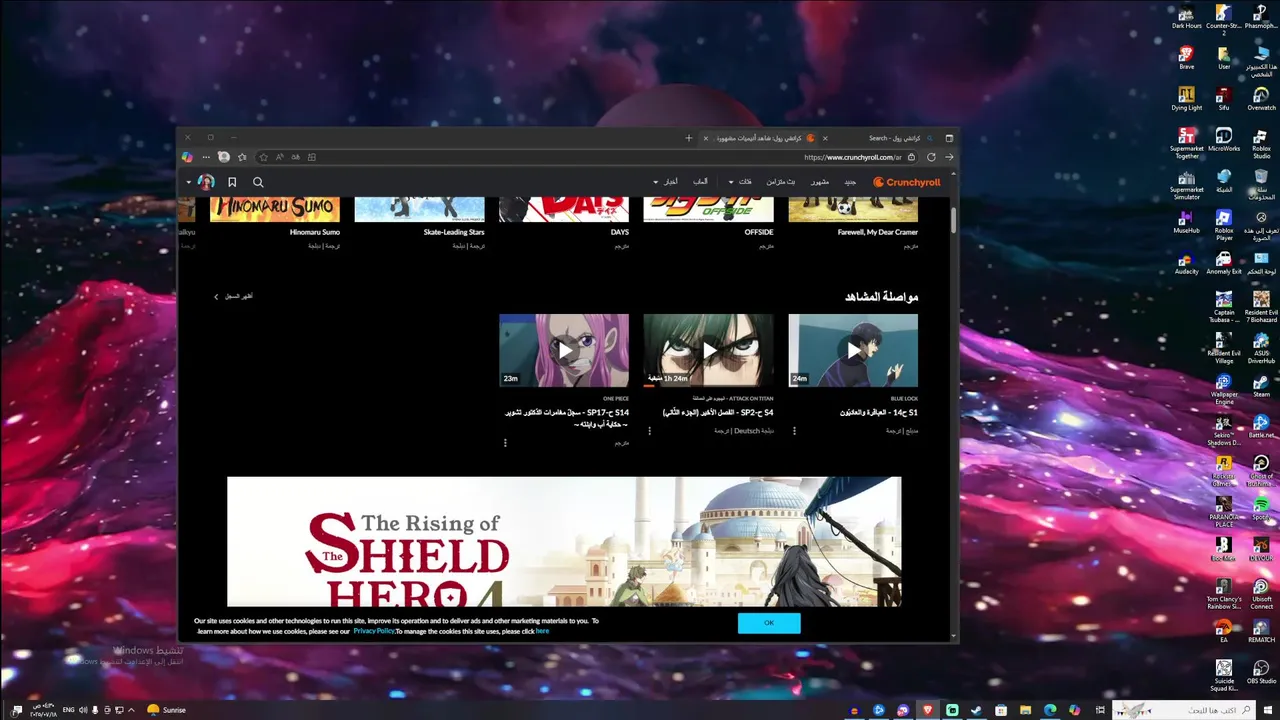
Task: Open the browser Copilot icon
Action: pyautogui.click(x=187, y=157)
